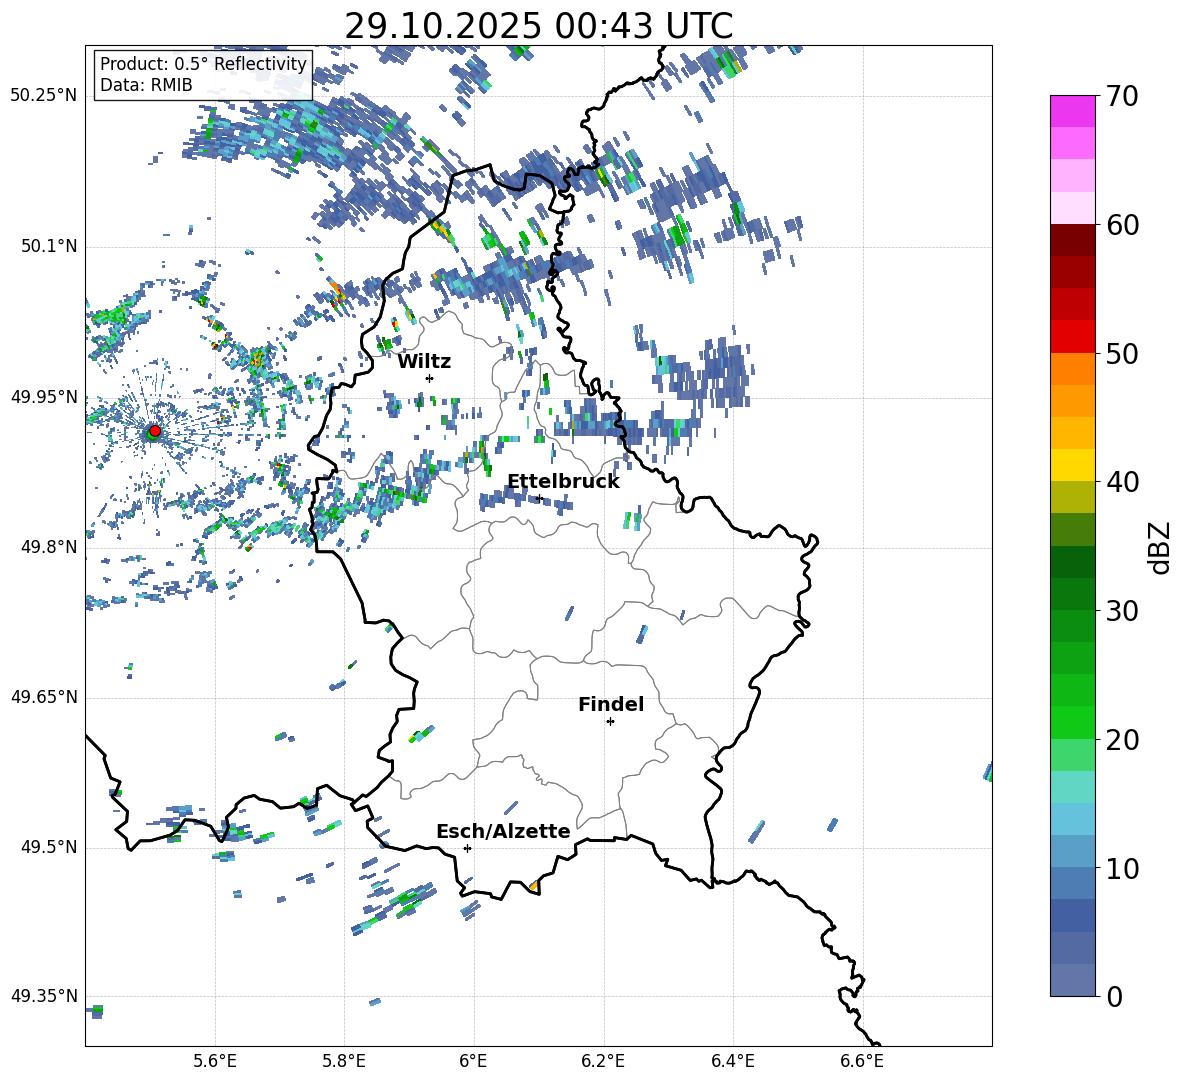This screenshot has height=1081, width=1184.
Task: Click the 6.4°E longitude label
Action: [x=732, y=1061]
